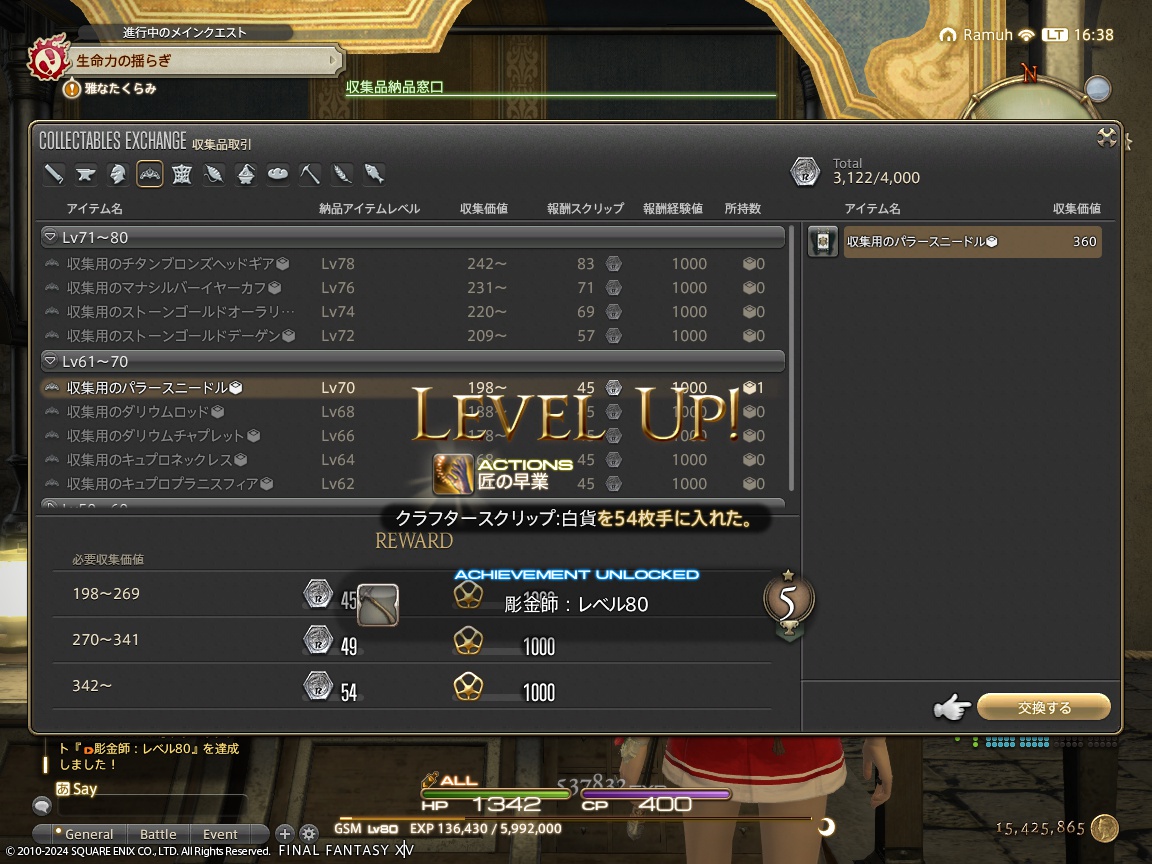Open the Fisher fish collectables category

371,174
